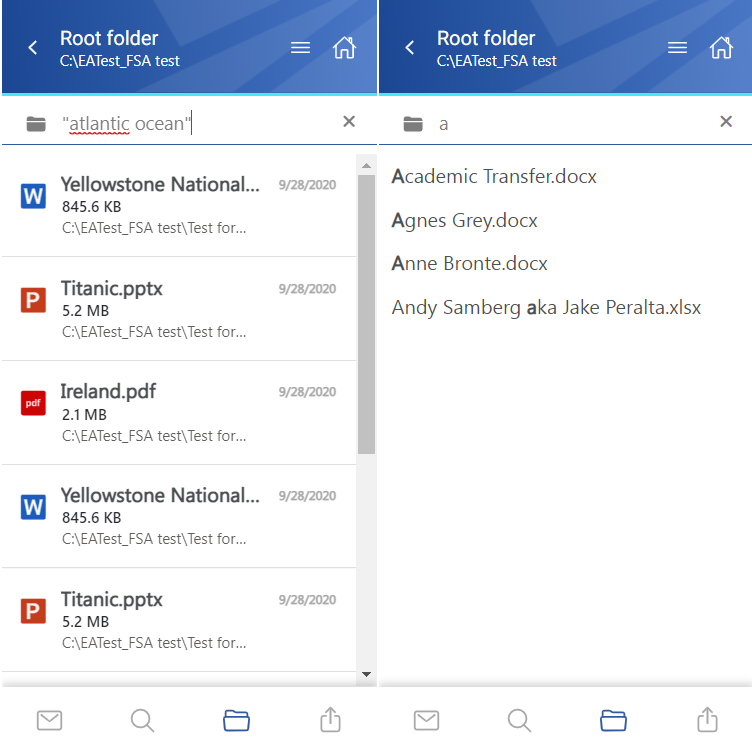
Task: Clear the "a" search field
Action: point(726,122)
